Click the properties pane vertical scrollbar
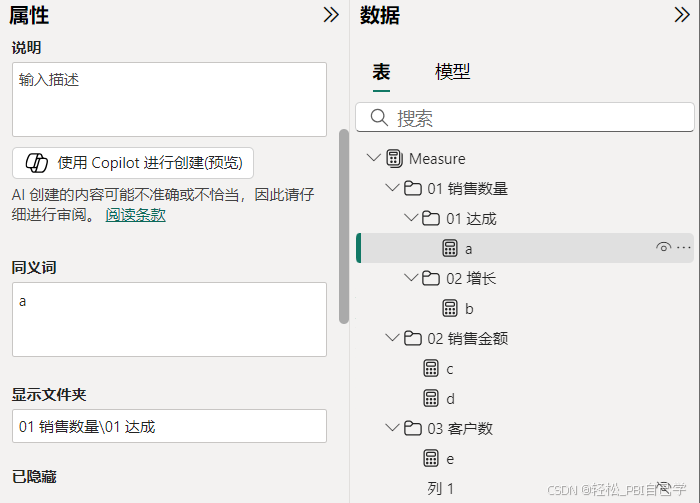 344,226
